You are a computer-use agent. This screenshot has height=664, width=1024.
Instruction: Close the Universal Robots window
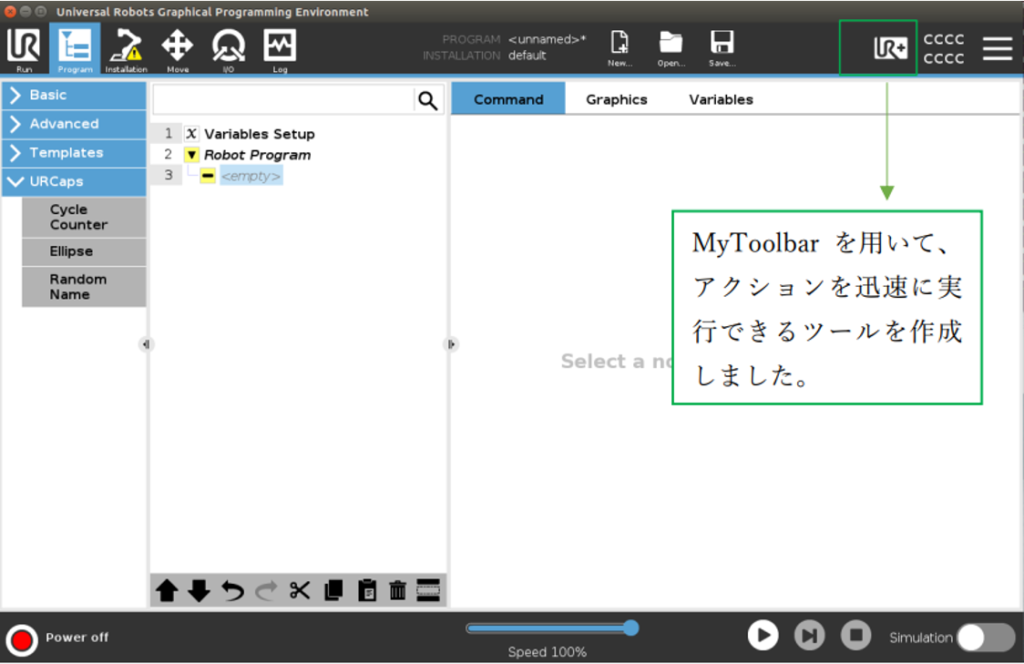(x=10, y=12)
